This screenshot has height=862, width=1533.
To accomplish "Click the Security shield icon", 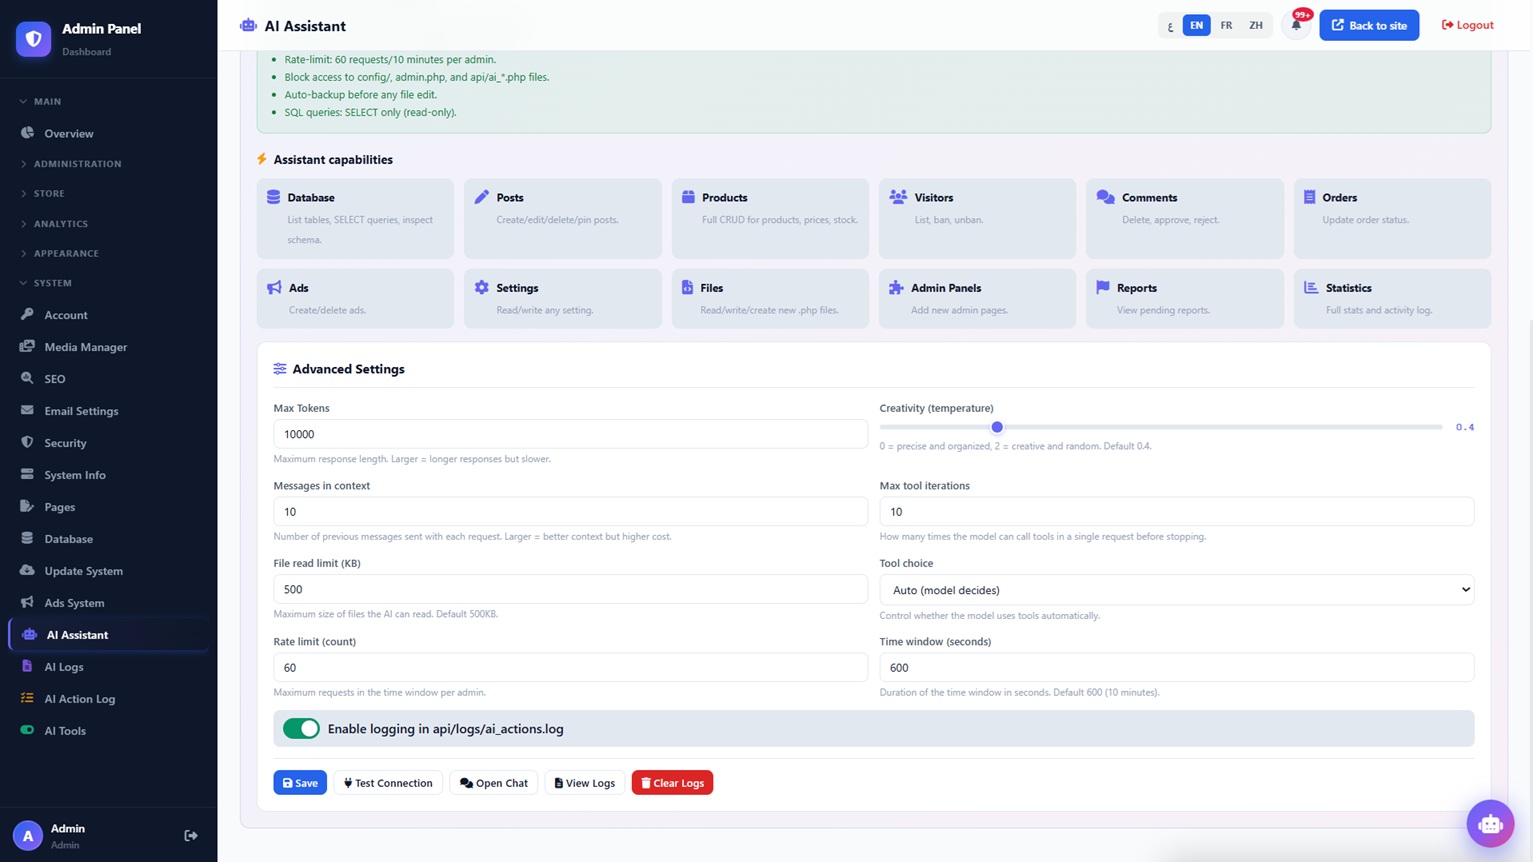I will 27,442.
